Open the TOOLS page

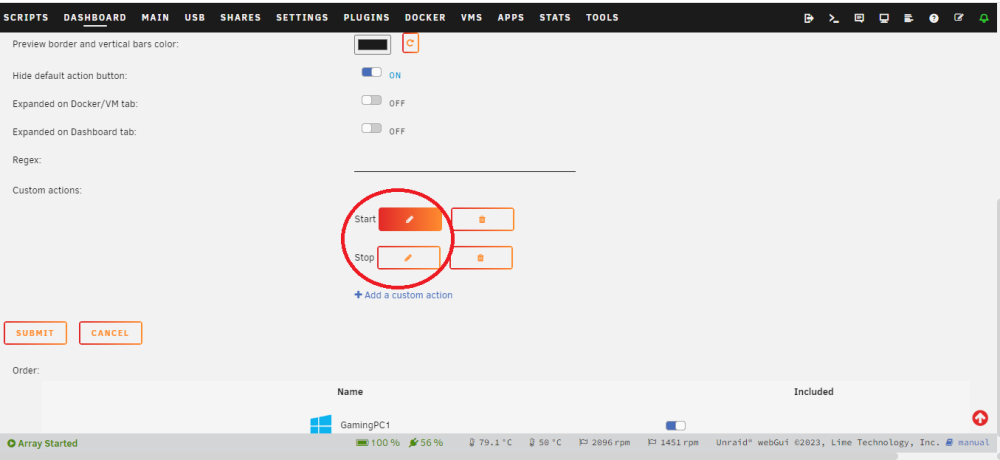[x=602, y=18]
